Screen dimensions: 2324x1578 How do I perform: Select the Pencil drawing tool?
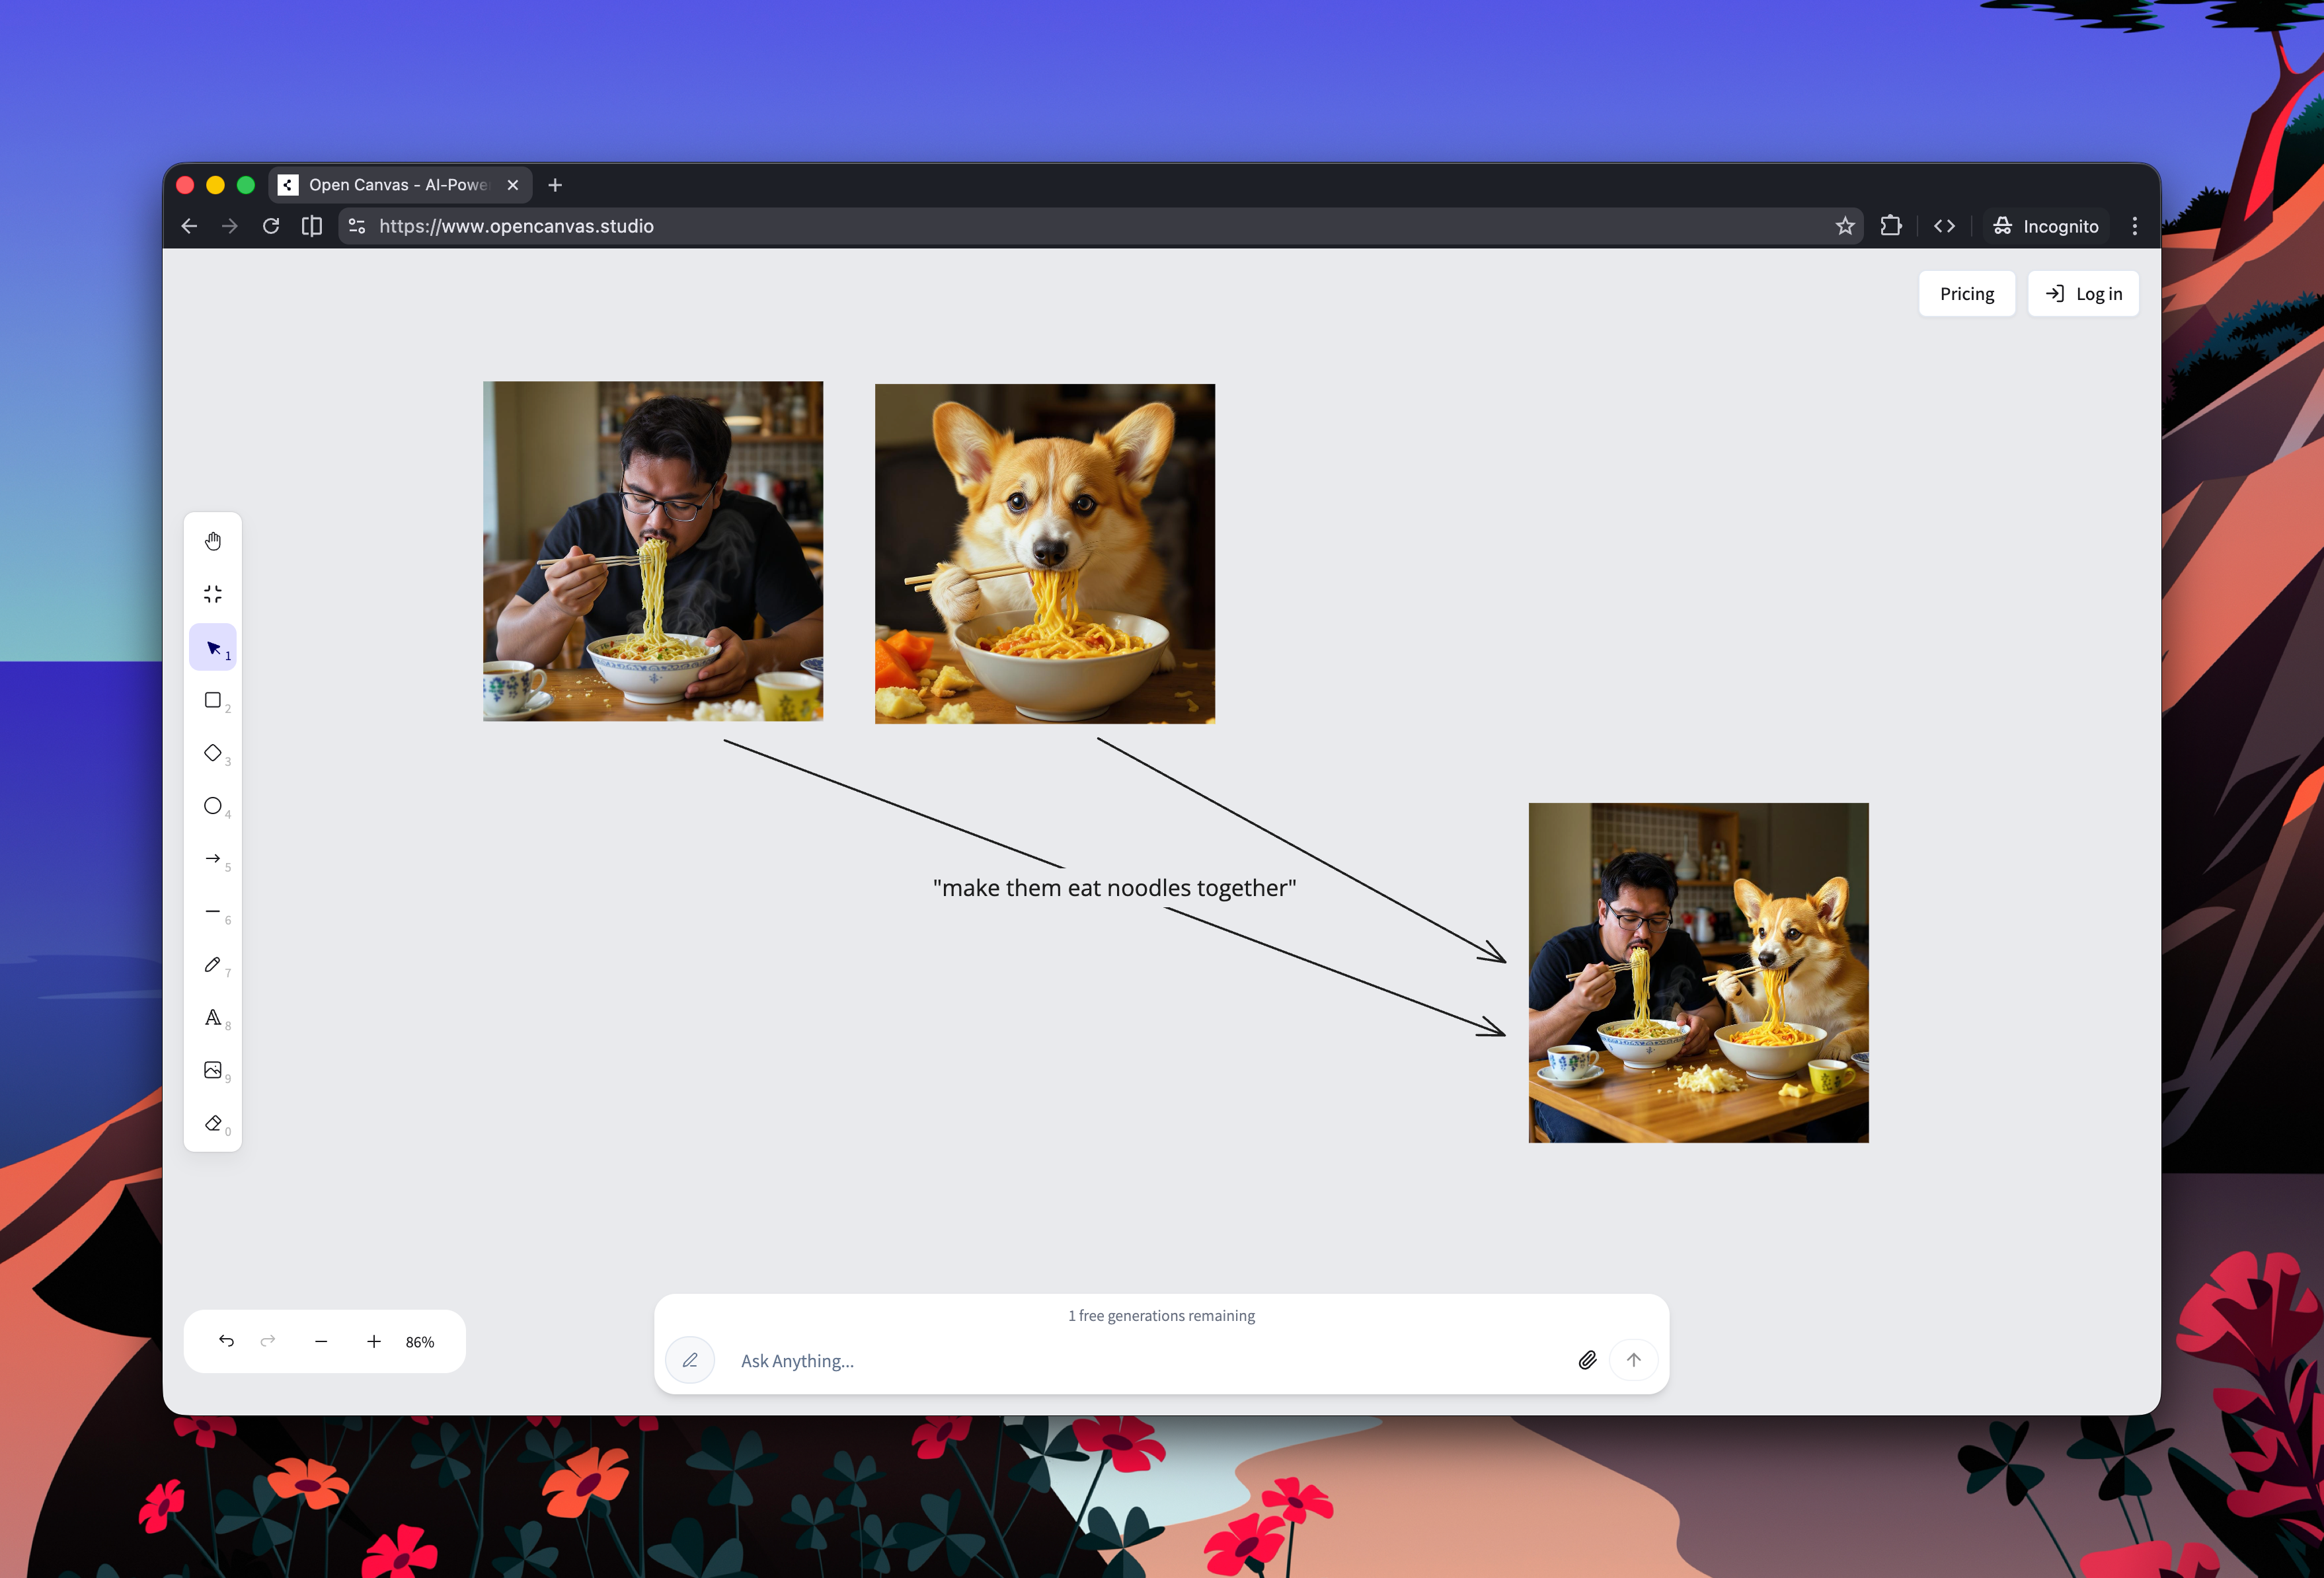[x=213, y=964]
